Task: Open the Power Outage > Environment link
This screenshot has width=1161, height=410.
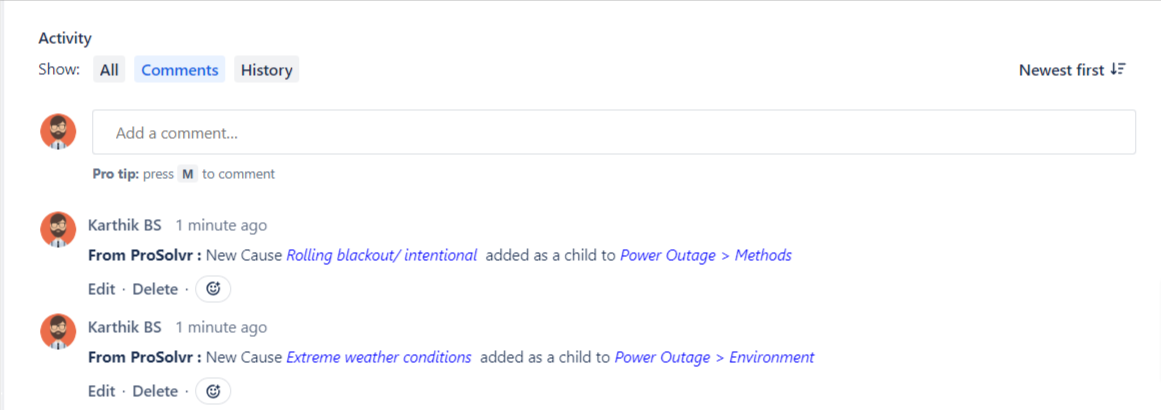Action: [715, 357]
